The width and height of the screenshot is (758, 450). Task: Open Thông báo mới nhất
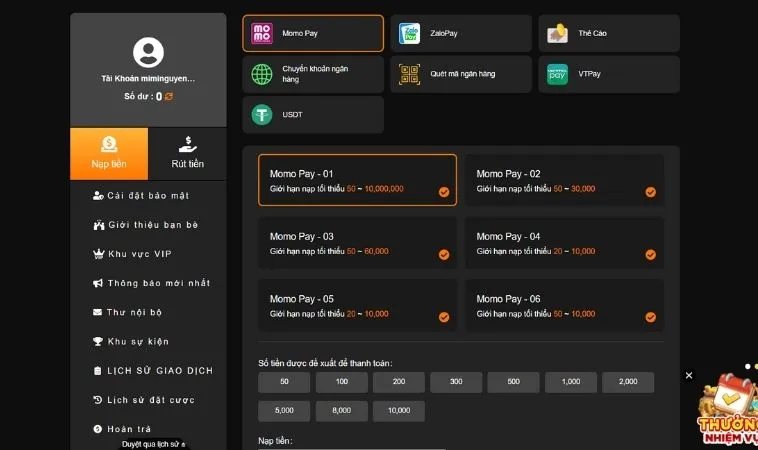151,283
